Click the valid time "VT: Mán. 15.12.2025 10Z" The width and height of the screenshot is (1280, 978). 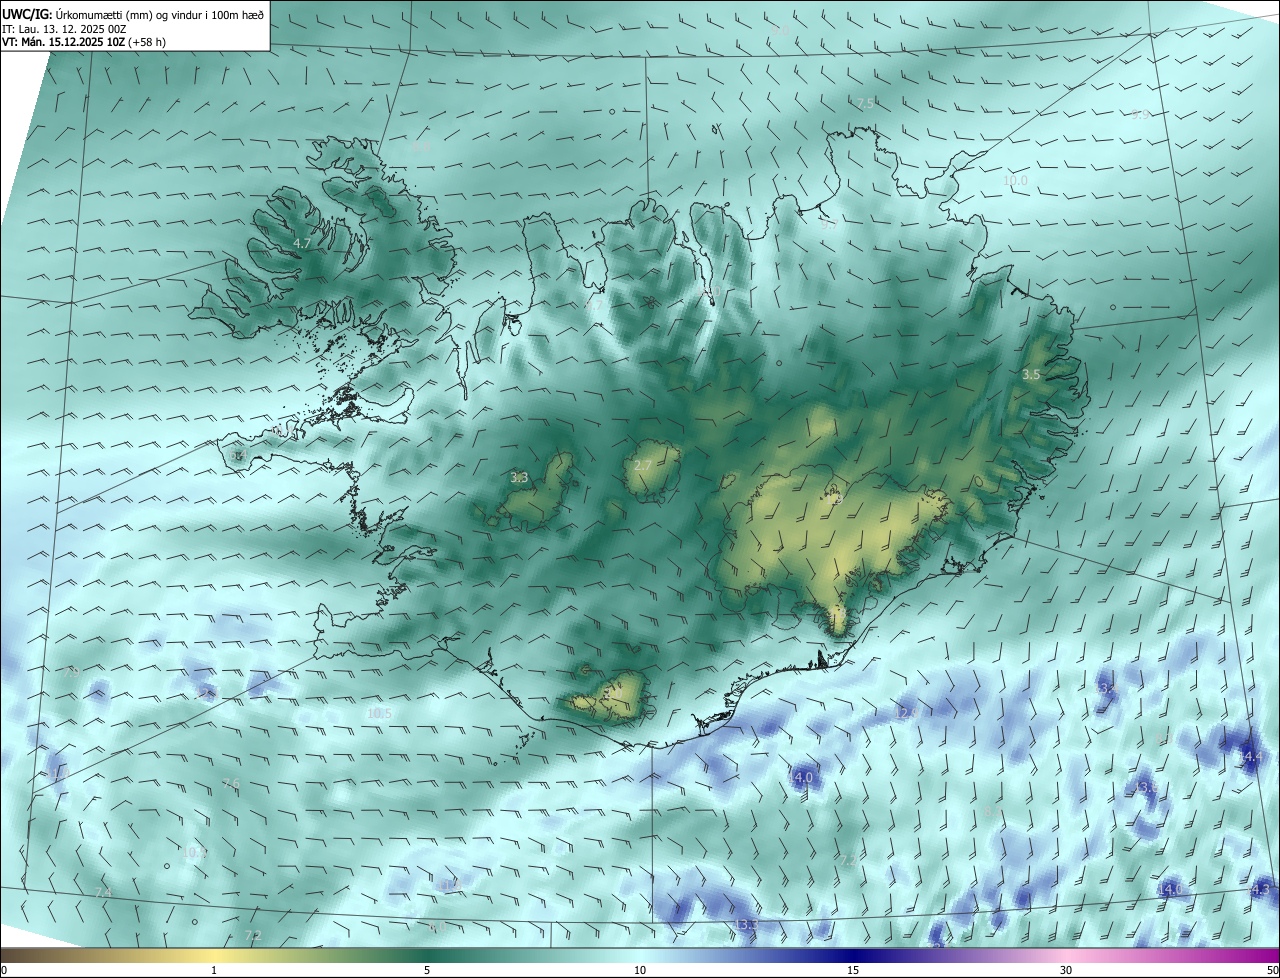[x=64, y=42]
